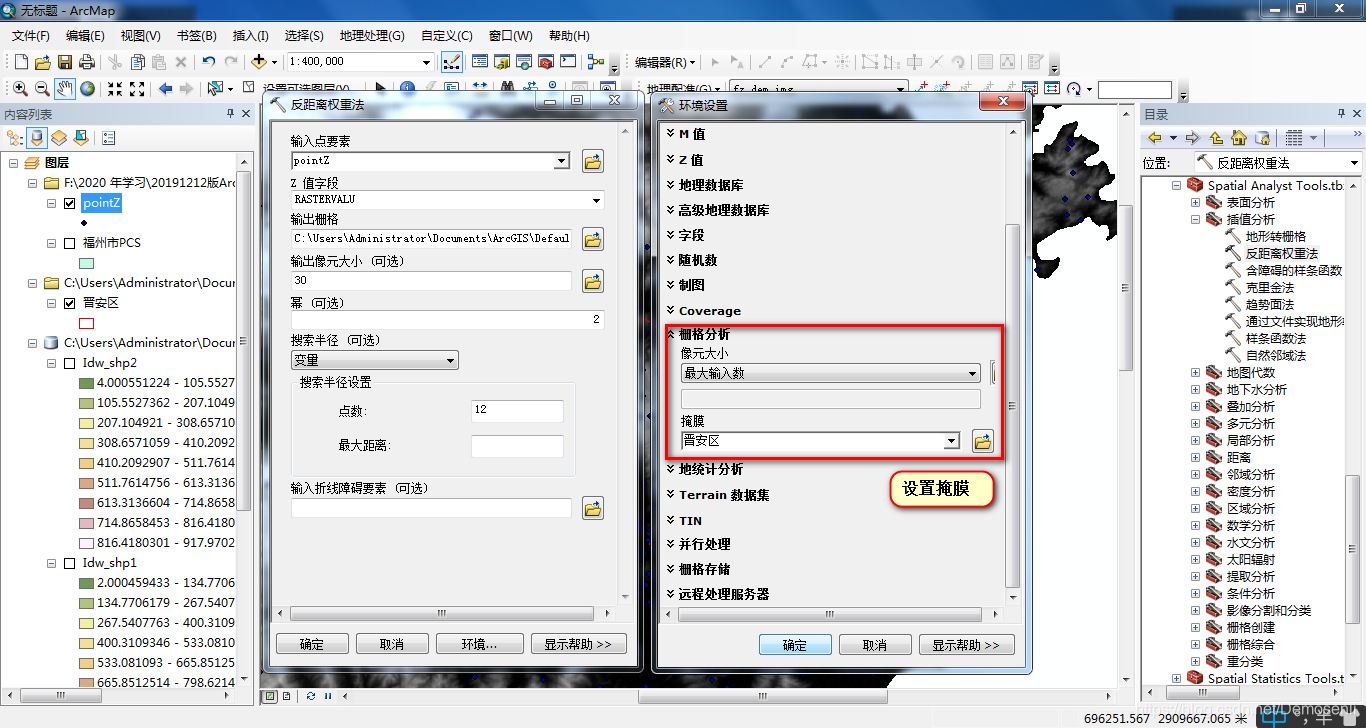The width and height of the screenshot is (1366, 728).
Task: Click 显示帮助 >> in 反距离权重法 dialog
Action: tap(579, 644)
